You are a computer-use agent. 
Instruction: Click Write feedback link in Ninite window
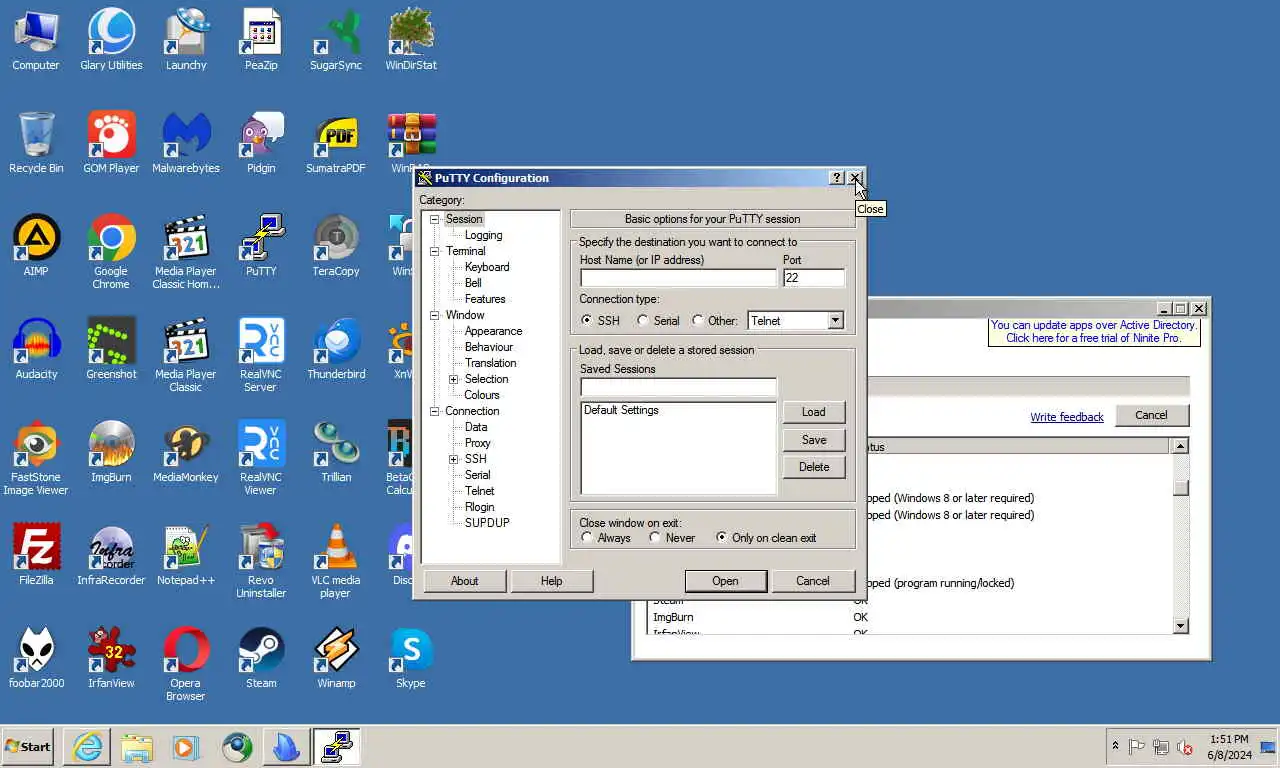point(1067,417)
